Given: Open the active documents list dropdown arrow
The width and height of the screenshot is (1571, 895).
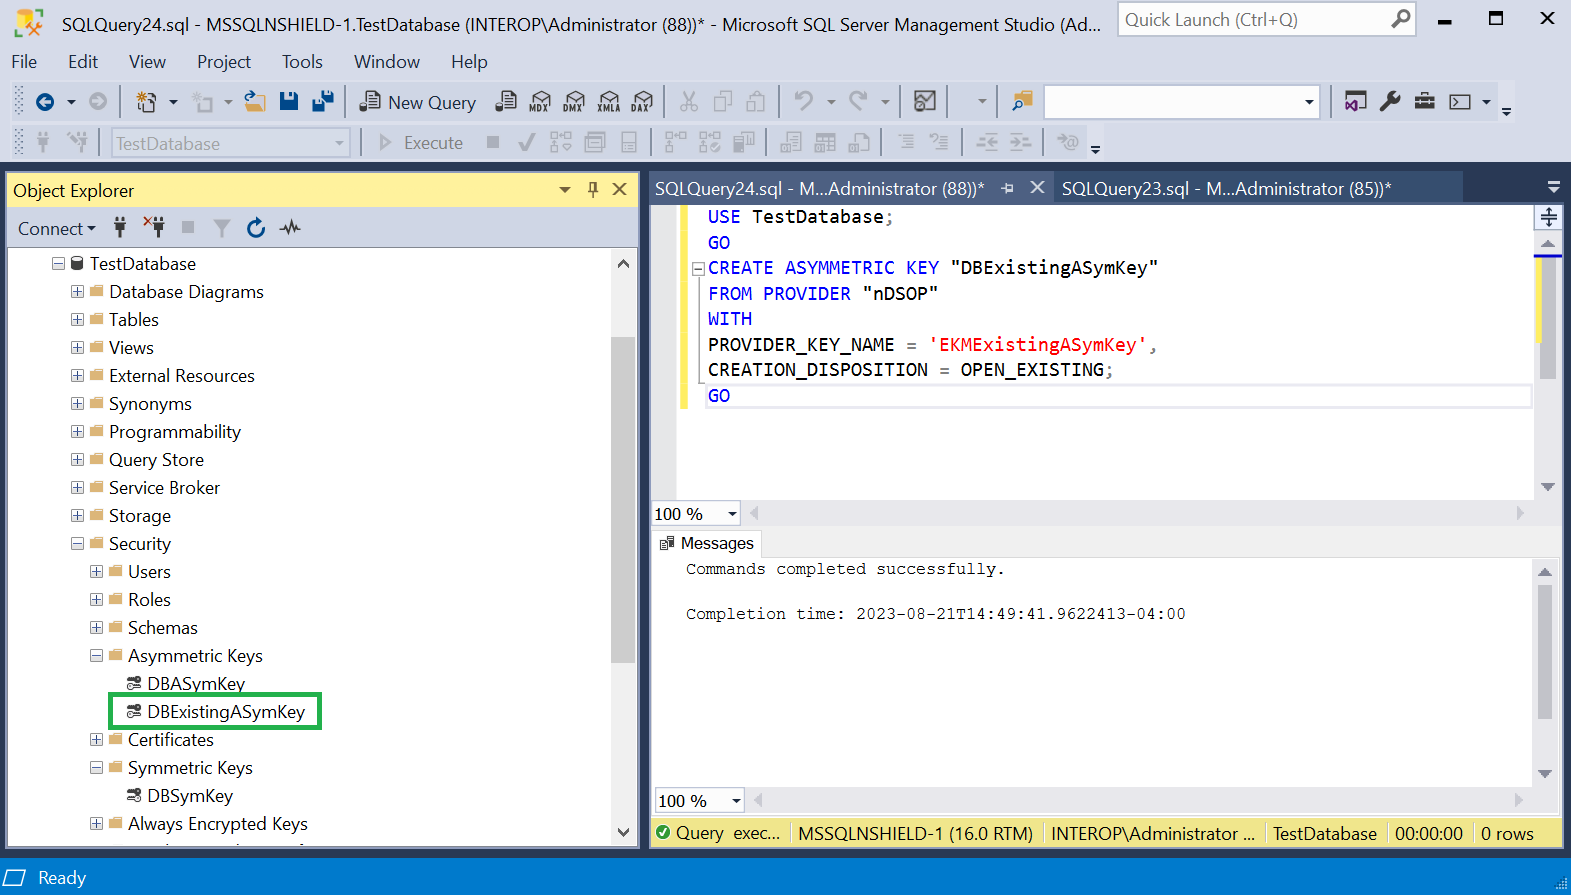Looking at the screenshot, I should pos(1553,187).
